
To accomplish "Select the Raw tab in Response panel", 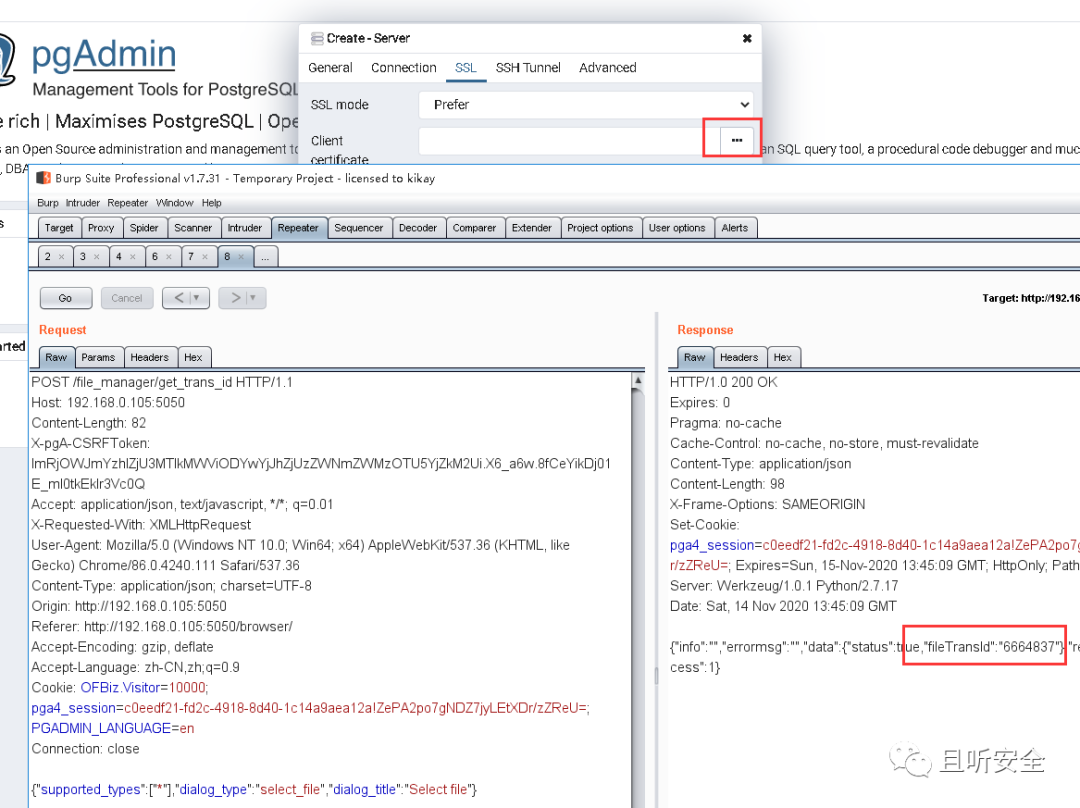I will [x=695, y=358].
